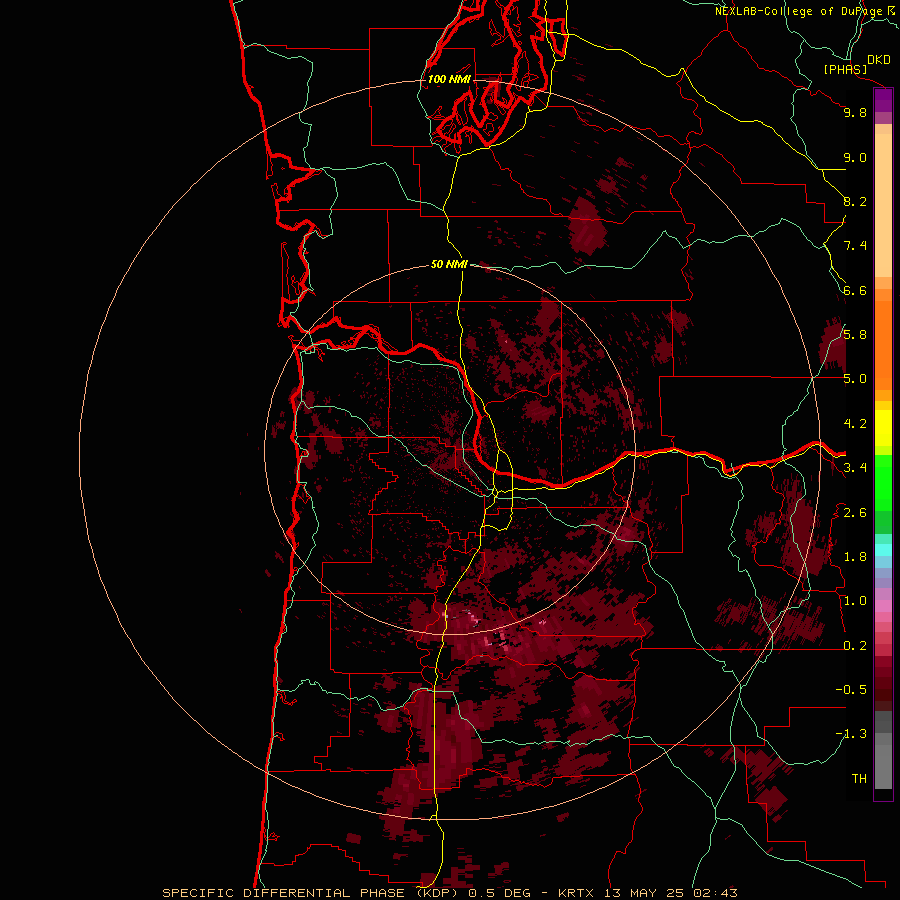The width and height of the screenshot is (900, 900).
Task: Pick the pink segment of the color bar
Action: (x=883, y=606)
